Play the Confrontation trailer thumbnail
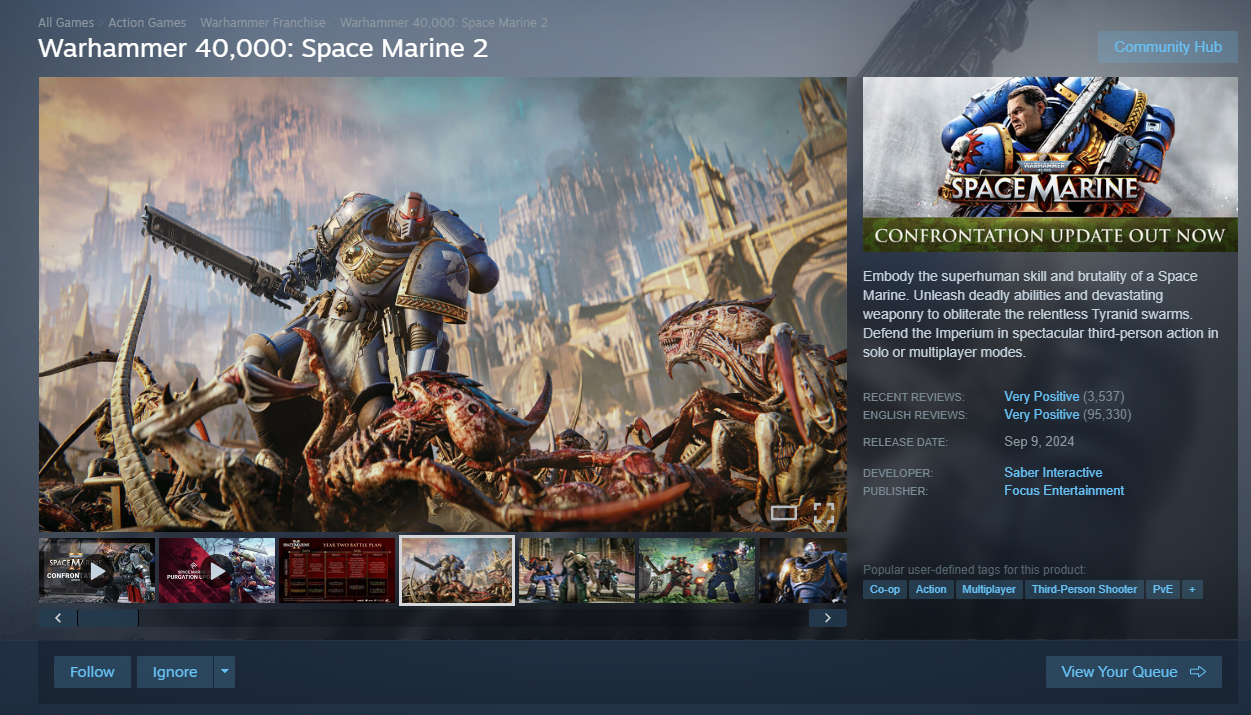This screenshot has width=1251, height=715. point(97,571)
